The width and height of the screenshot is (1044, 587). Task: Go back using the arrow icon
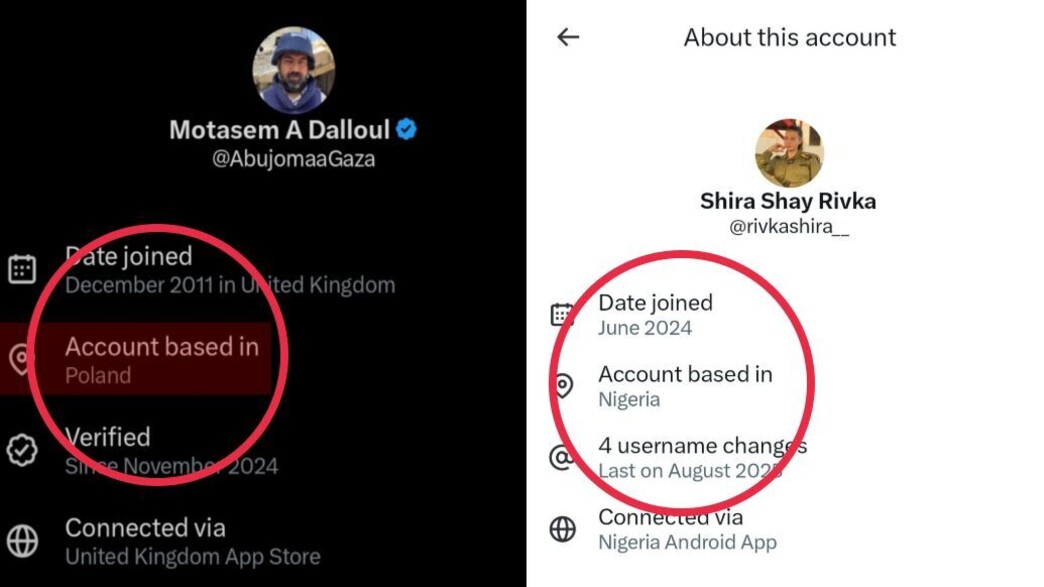pyautogui.click(x=568, y=37)
